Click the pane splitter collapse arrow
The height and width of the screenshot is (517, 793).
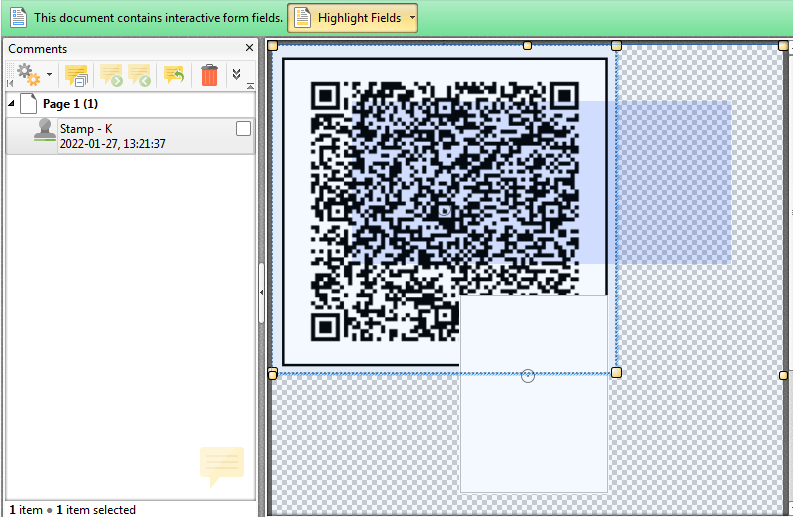click(x=261, y=292)
